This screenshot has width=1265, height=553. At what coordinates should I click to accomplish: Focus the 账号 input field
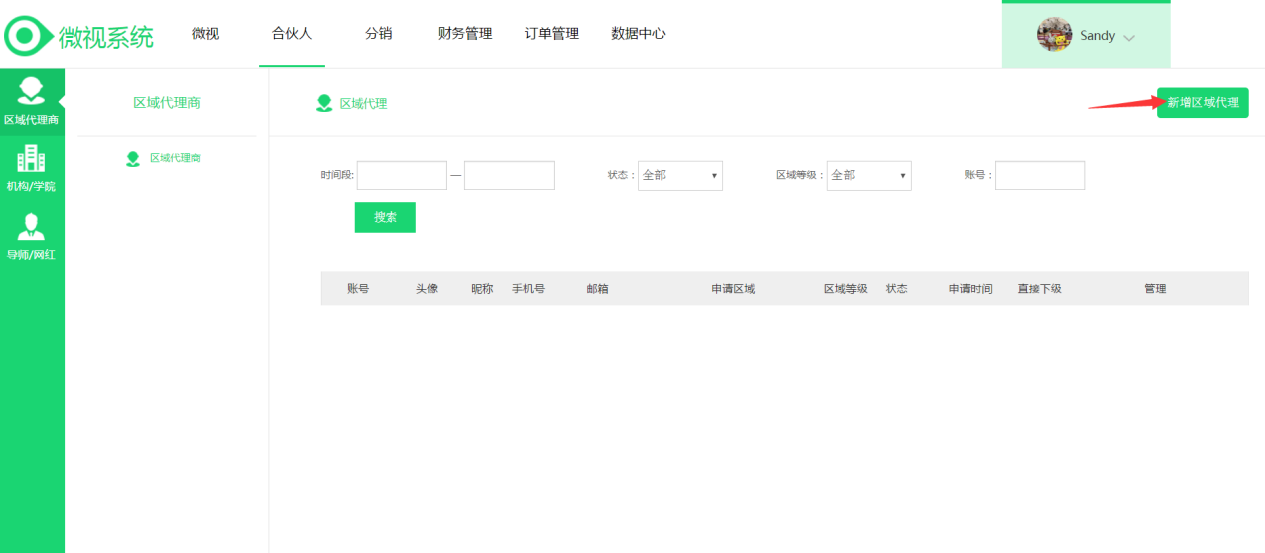1039,175
